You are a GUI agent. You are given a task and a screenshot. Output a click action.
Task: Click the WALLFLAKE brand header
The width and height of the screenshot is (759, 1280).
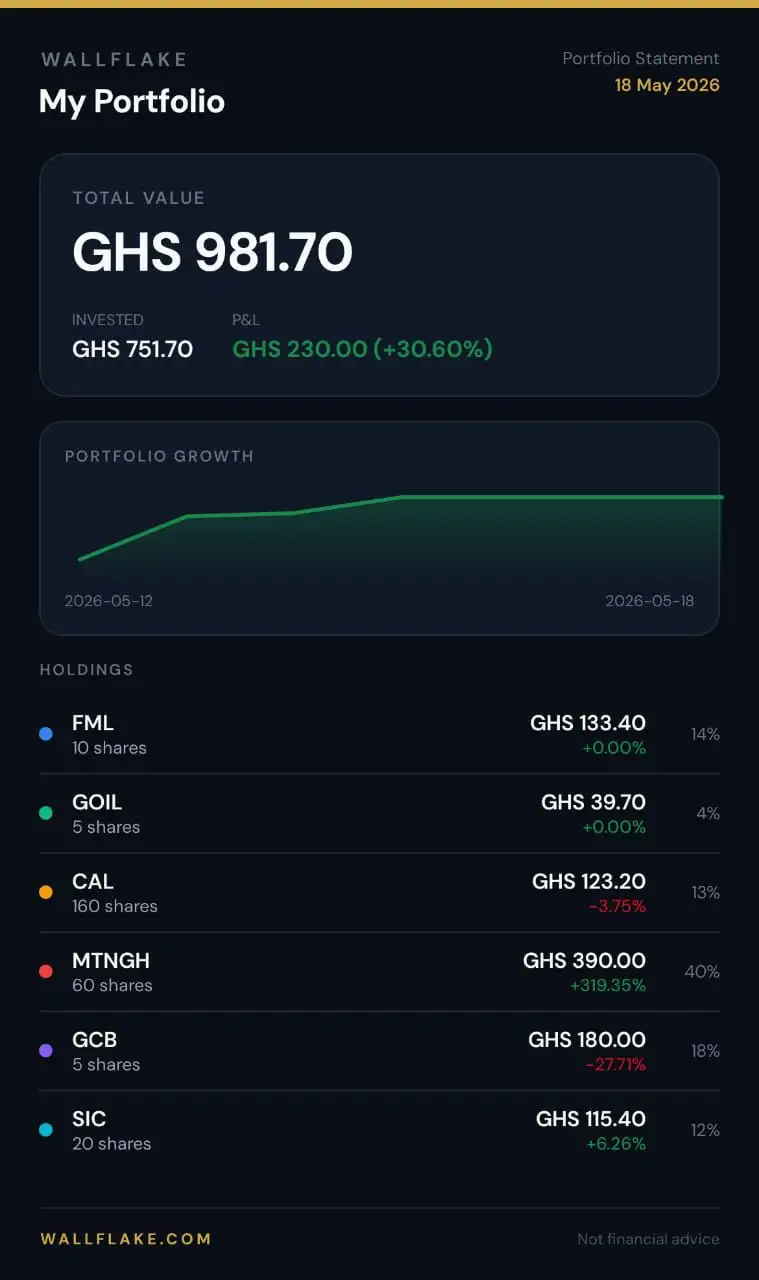(x=114, y=60)
